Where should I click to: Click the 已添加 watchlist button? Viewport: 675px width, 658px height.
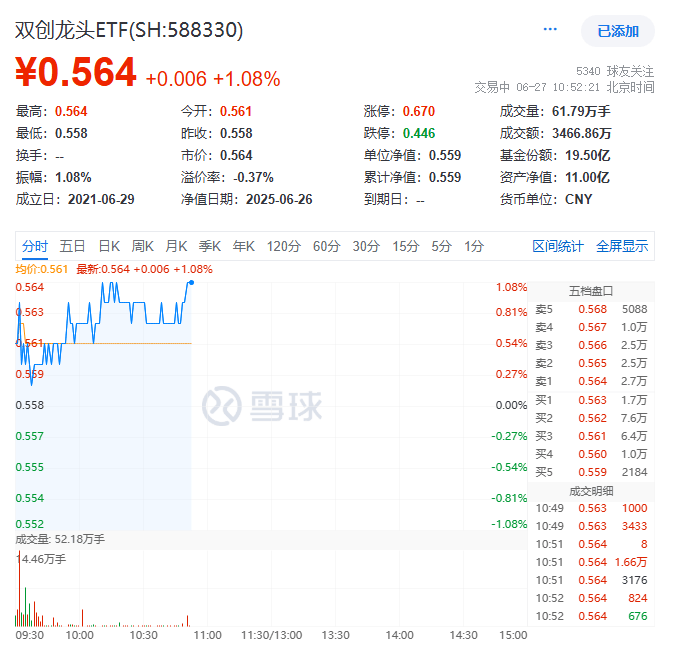(618, 31)
